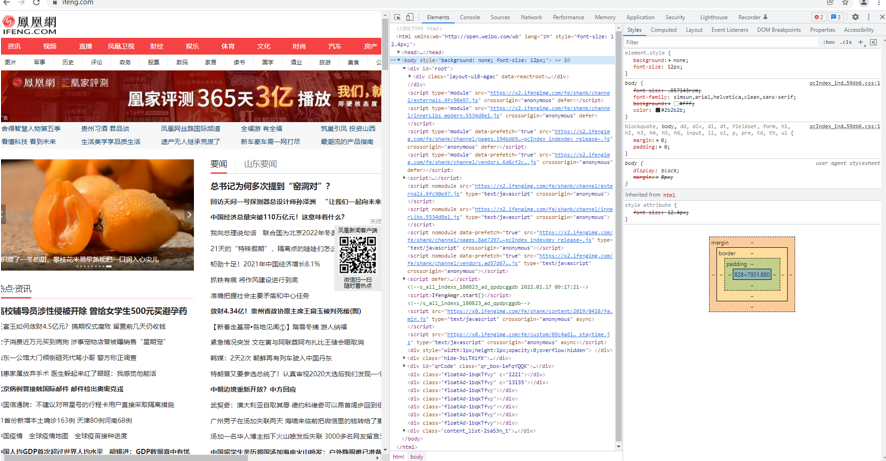The width and height of the screenshot is (886, 461).
Task: Click the Inherited from html link
Action: point(668,195)
